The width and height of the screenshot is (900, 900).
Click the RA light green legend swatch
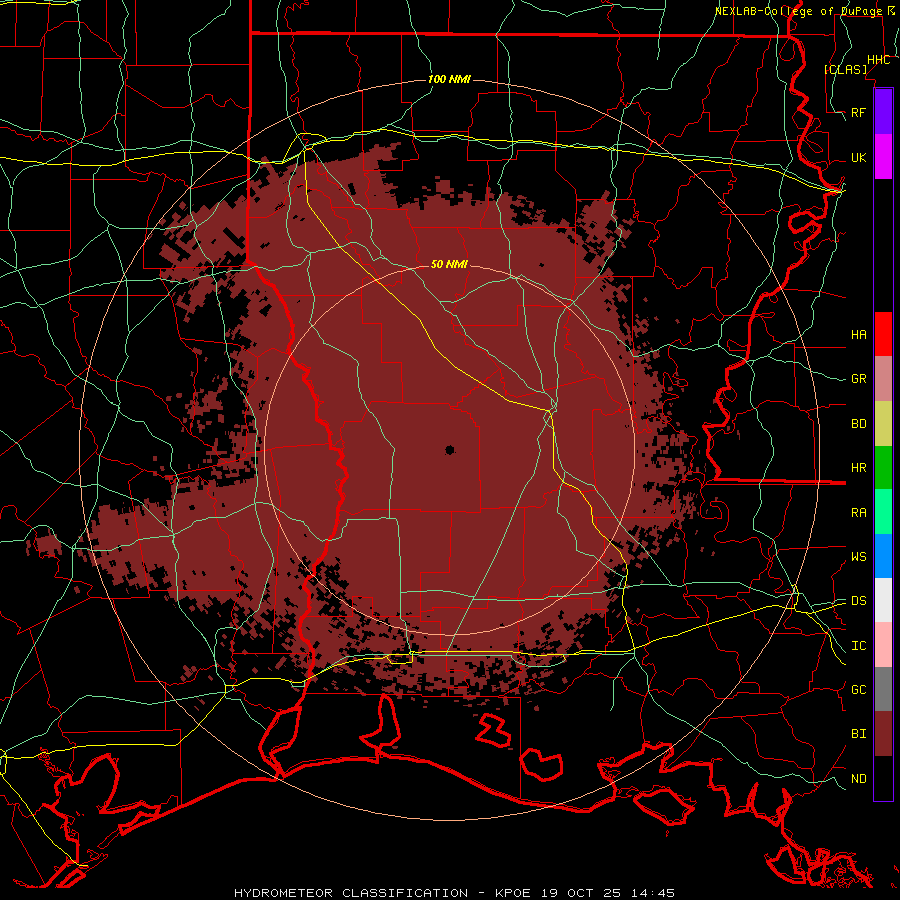coord(883,512)
